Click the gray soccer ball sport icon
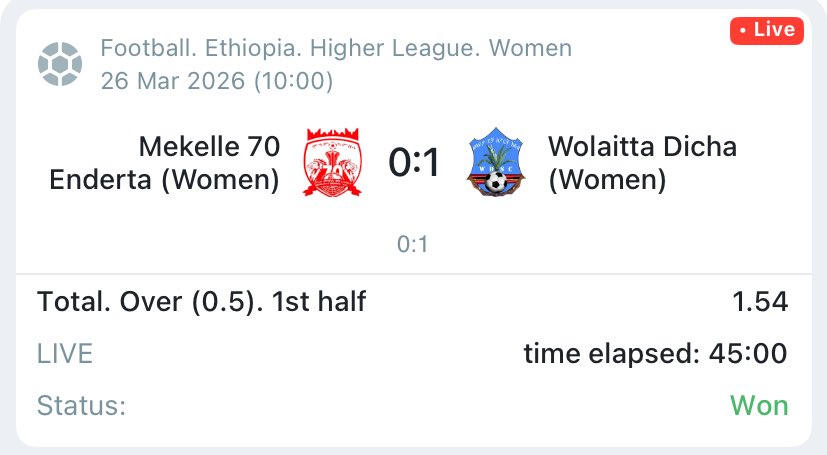Screen dimensions: 827x455 coord(59,63)
